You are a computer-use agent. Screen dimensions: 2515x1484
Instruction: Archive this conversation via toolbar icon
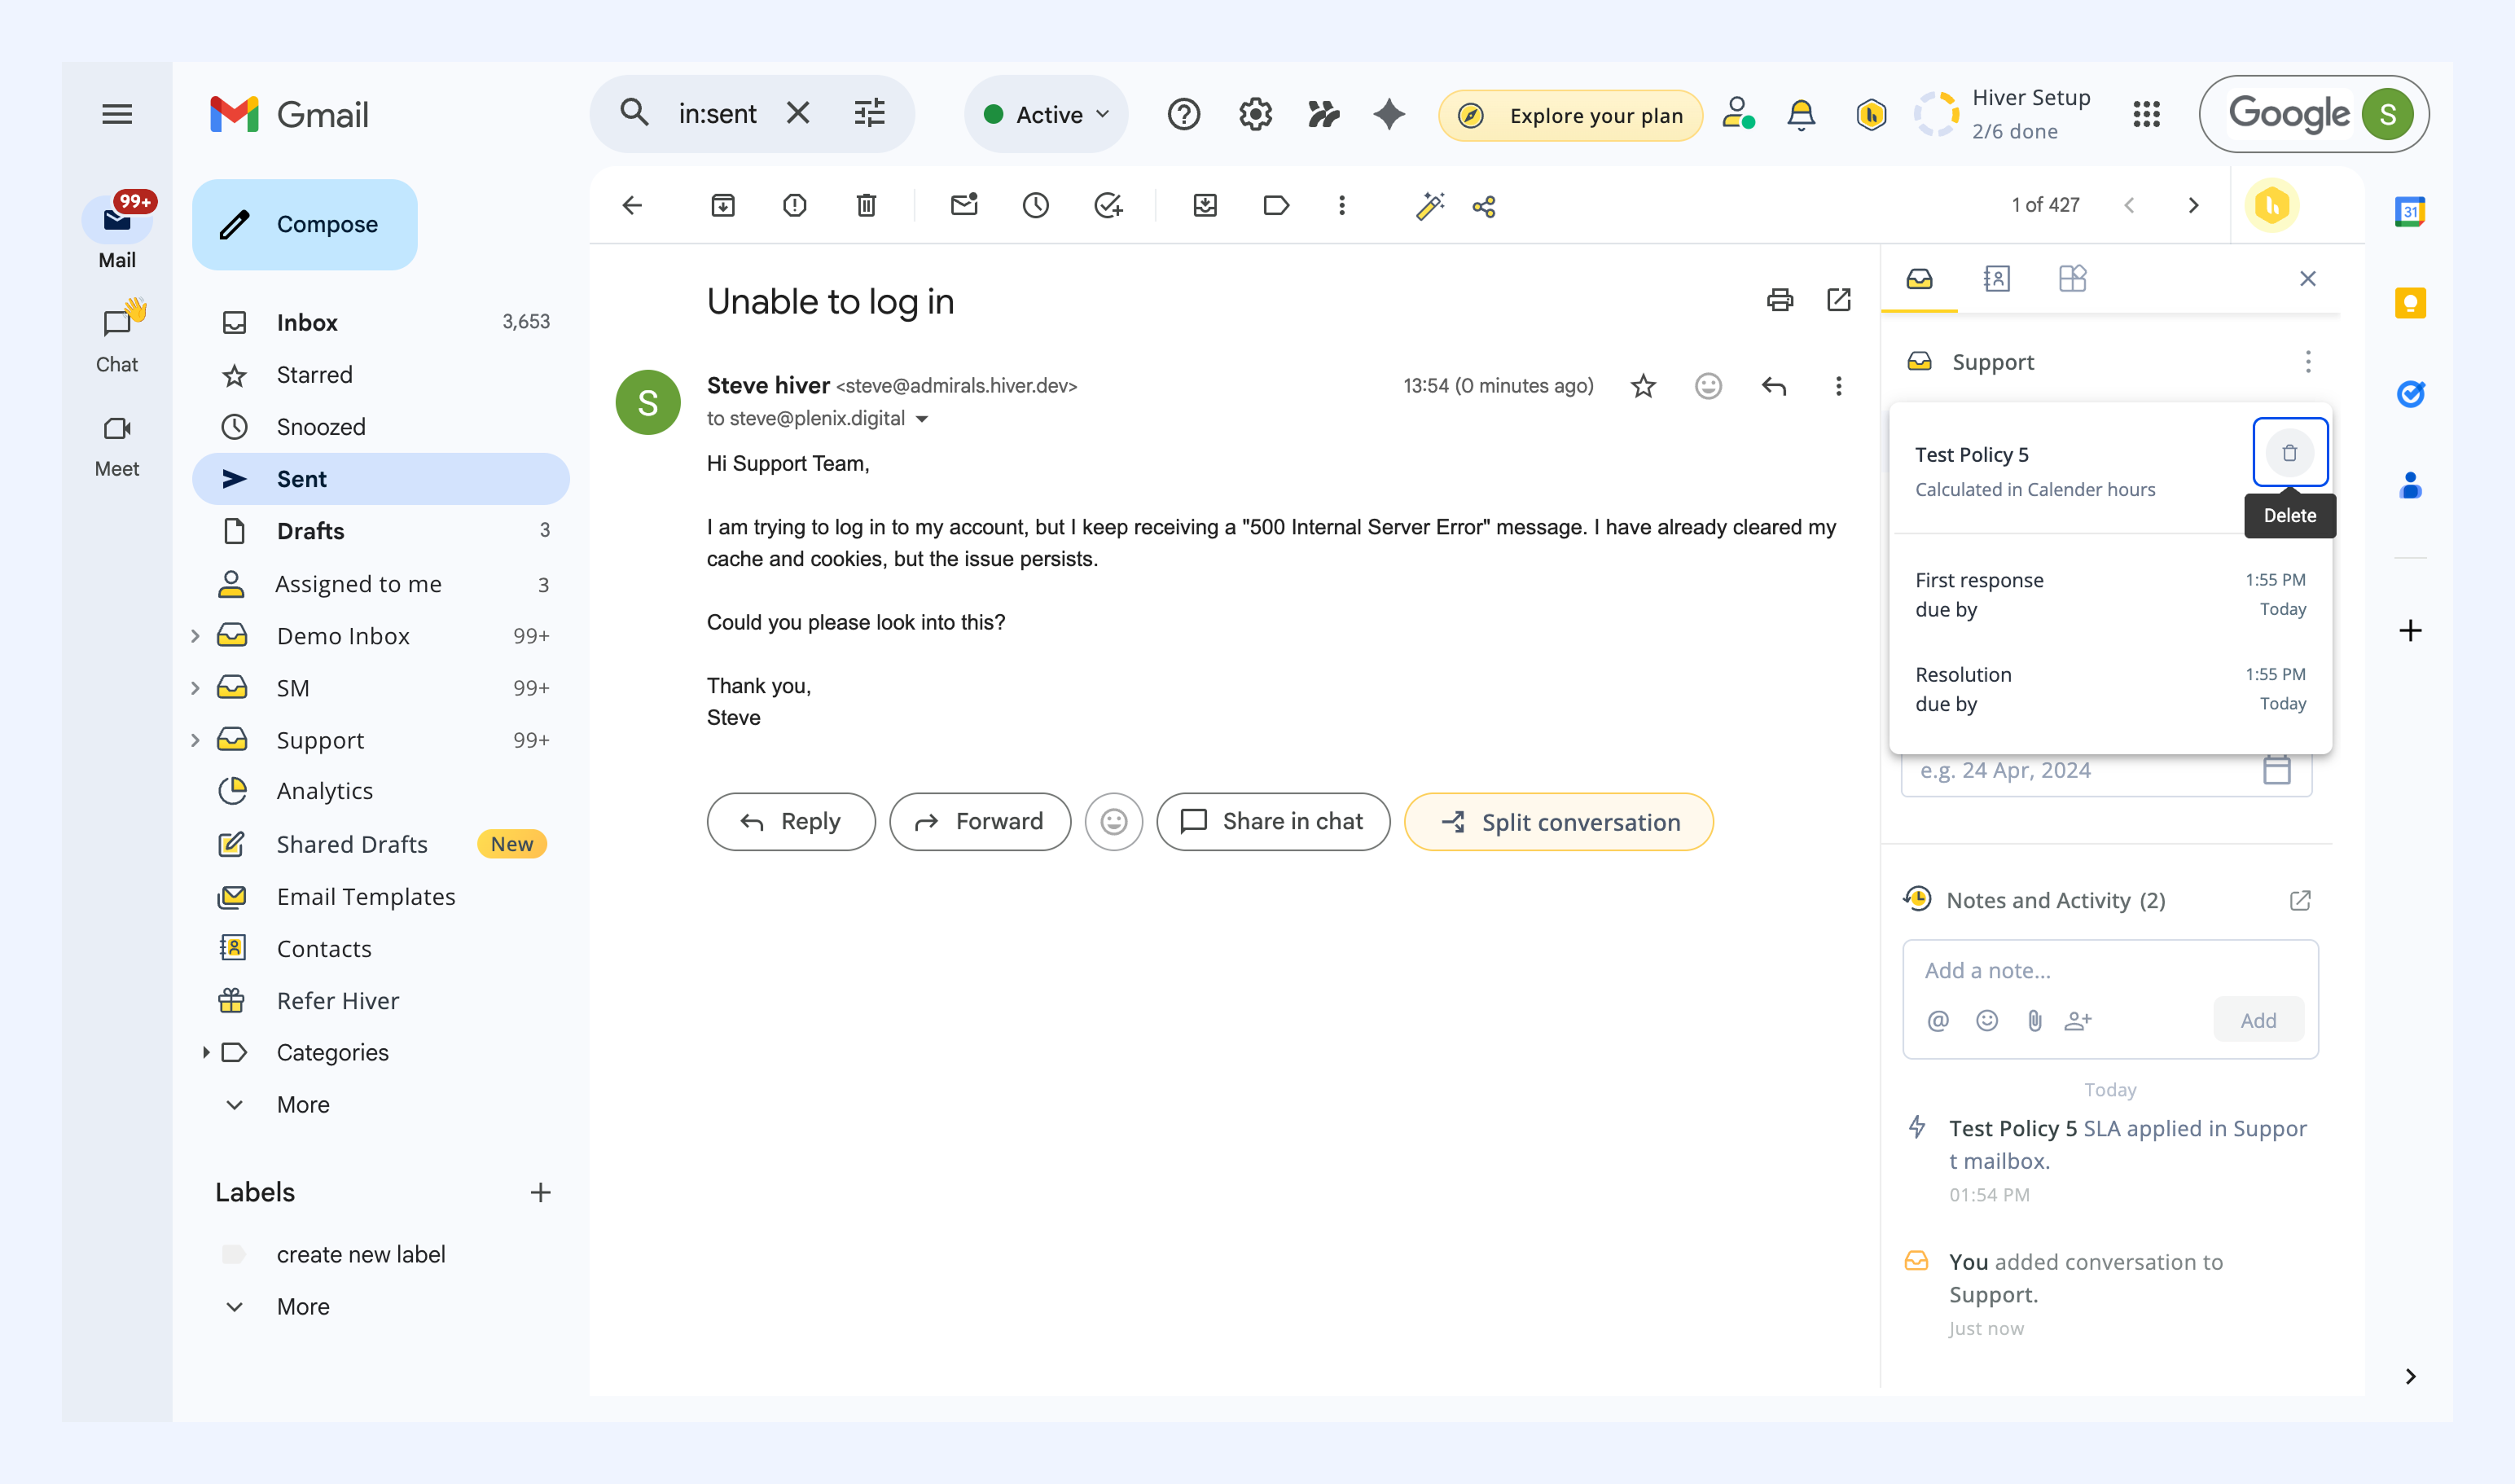pos(723,206)
